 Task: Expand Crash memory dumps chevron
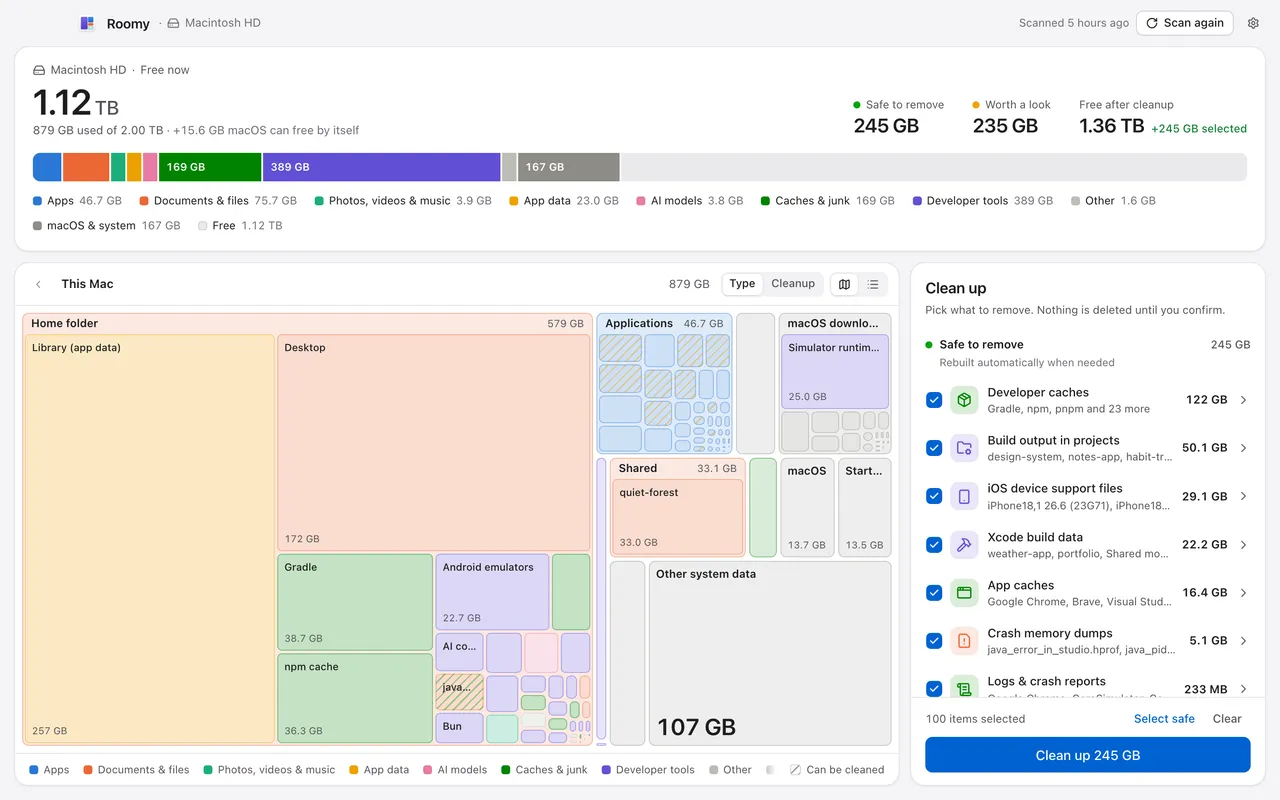coord(1244,641)
